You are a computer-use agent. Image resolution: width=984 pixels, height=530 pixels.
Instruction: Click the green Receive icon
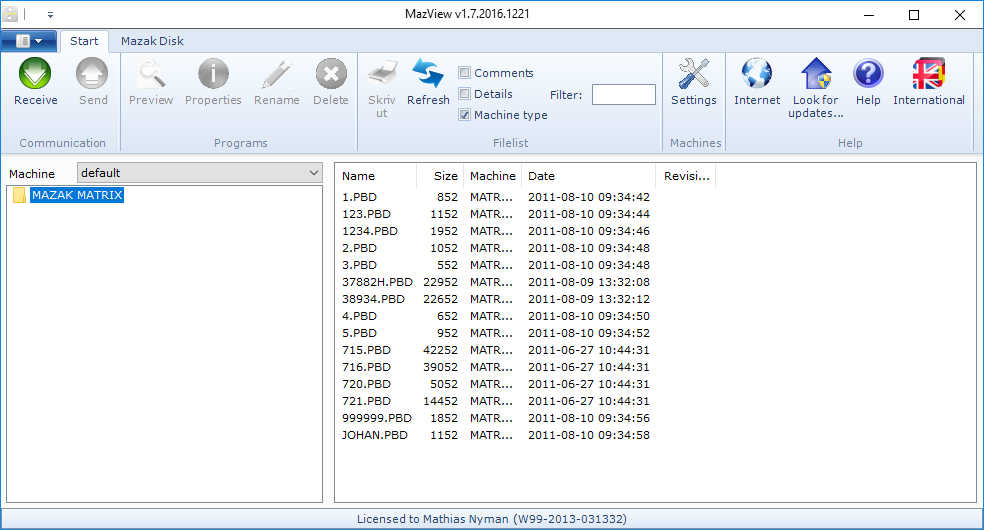point(35,73)
